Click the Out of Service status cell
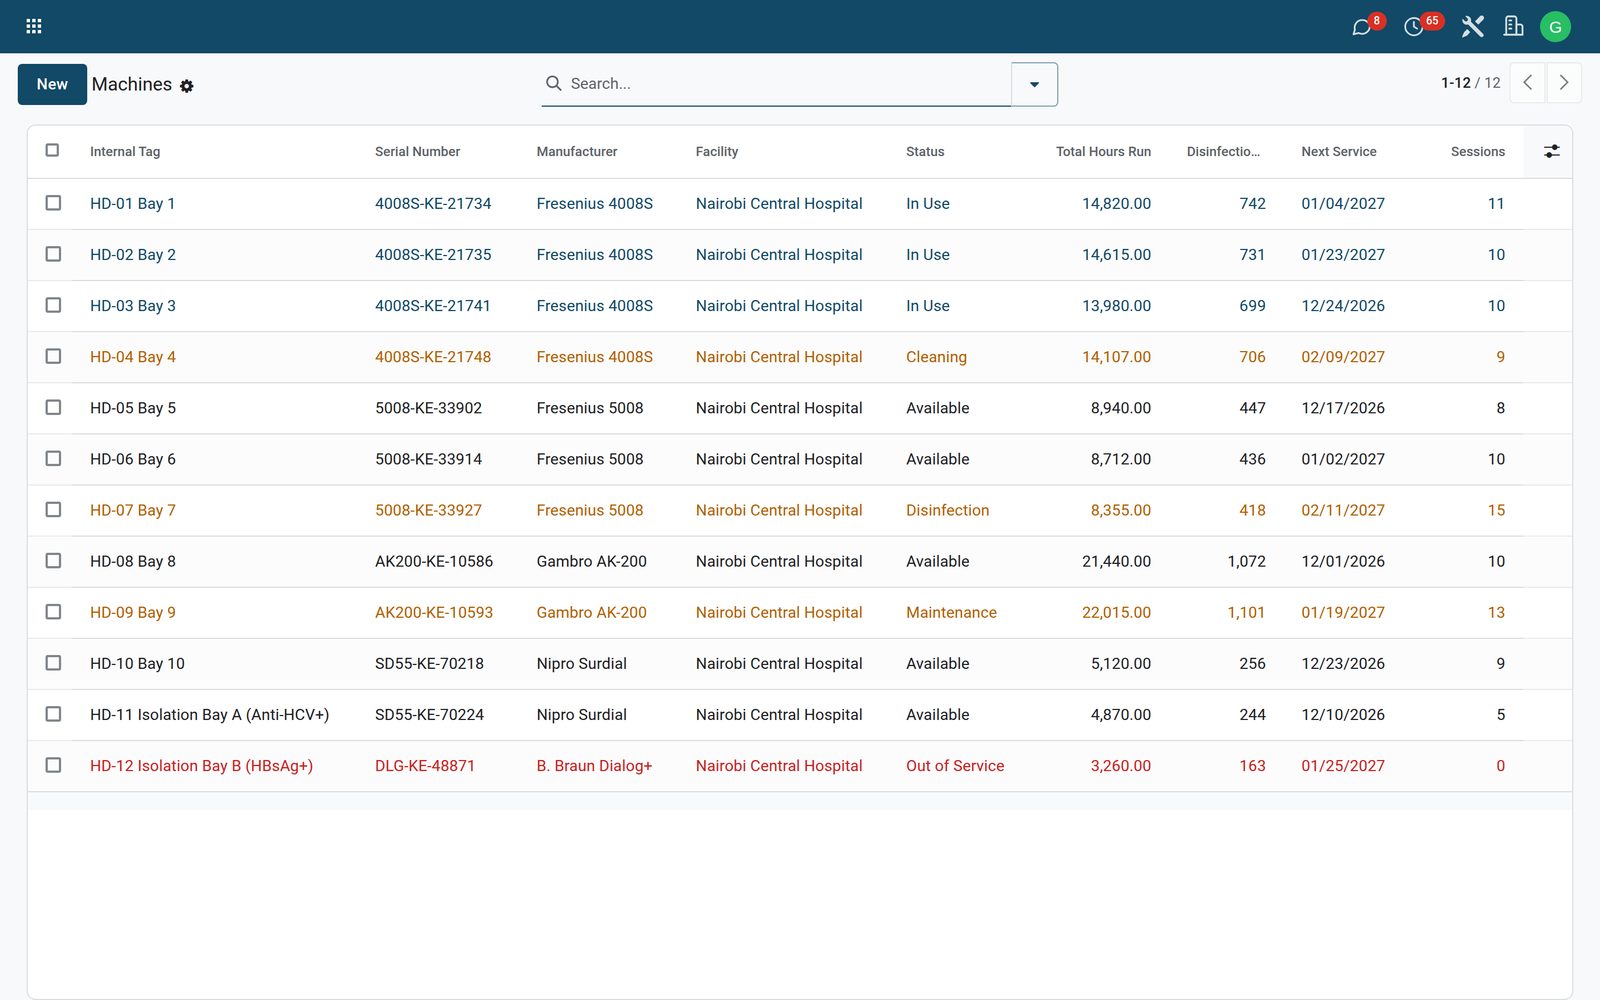The width and height of the screenshot is (1600, 1000). click(x=955, y=766)
